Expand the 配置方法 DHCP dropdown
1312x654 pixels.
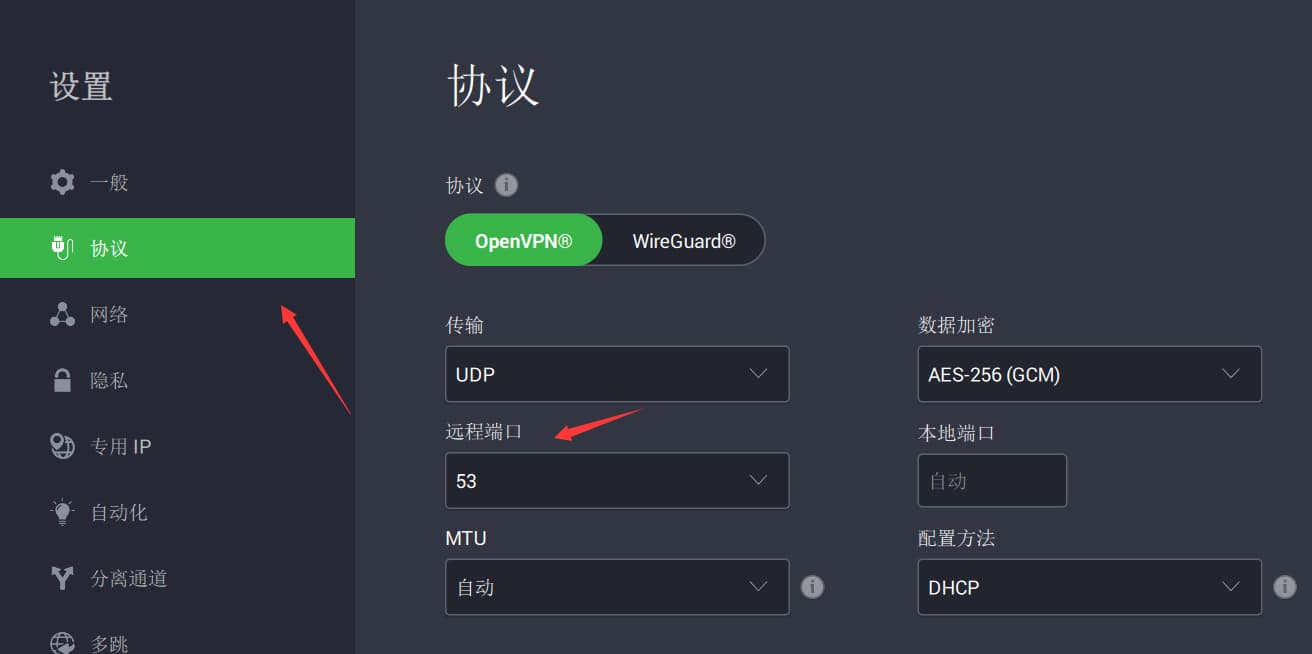point(1089,587)
